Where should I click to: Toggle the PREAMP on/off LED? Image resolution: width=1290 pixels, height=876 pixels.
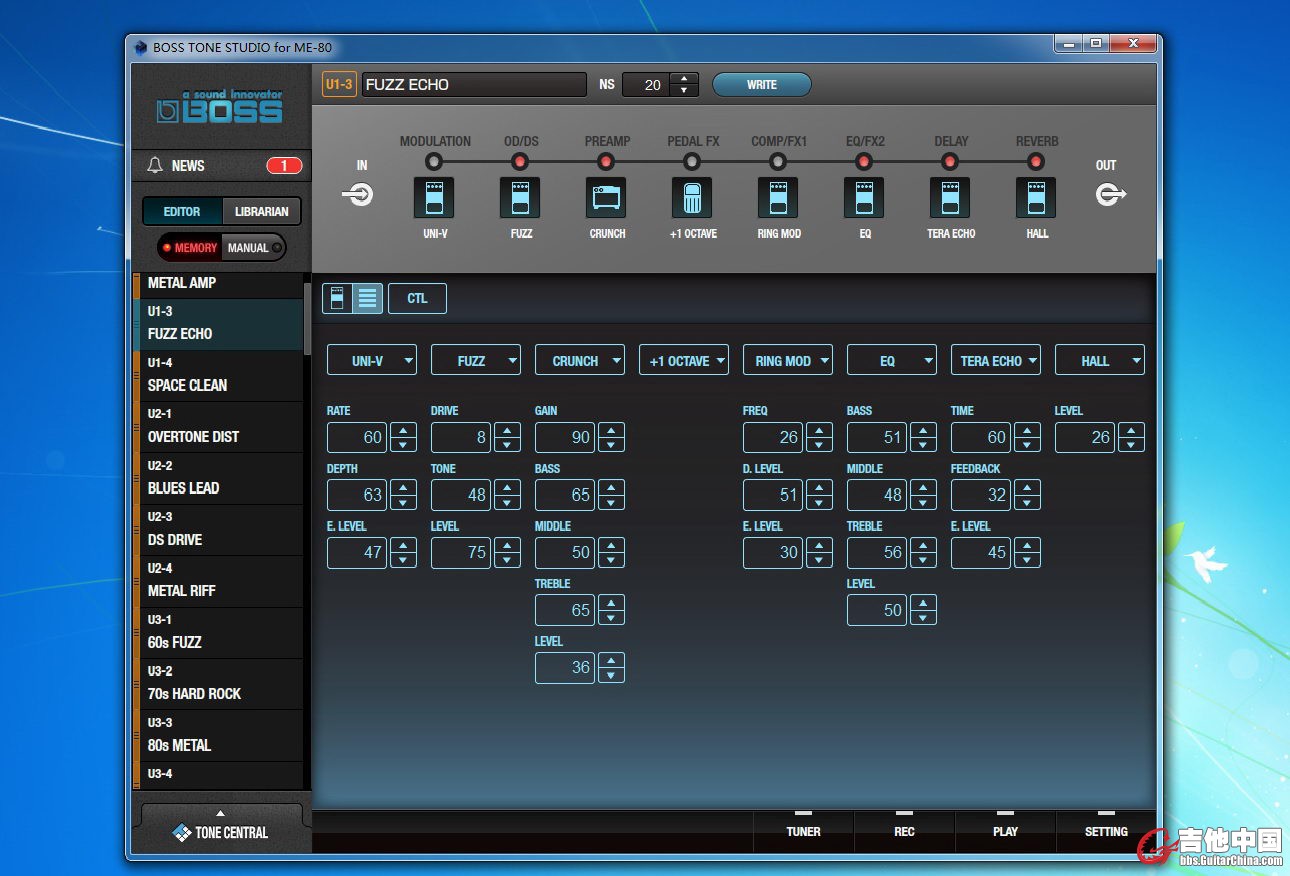pos(606,161)
